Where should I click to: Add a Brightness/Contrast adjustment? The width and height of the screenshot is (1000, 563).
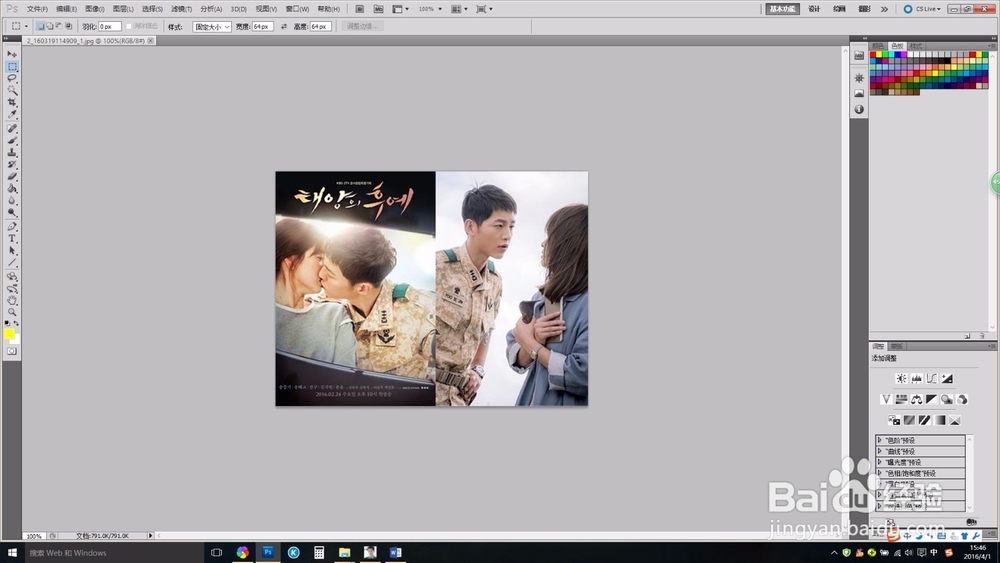tap(901, 379)
